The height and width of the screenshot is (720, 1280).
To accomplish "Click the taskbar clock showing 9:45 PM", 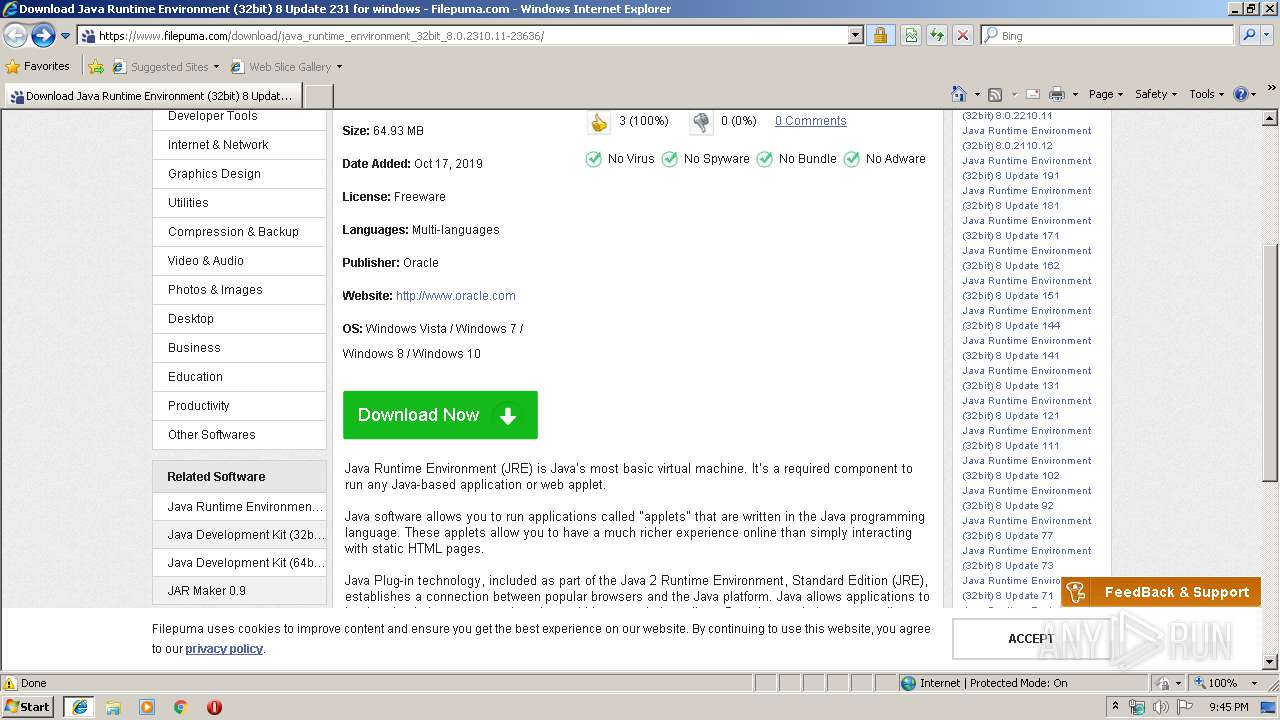I will coord(1228,707).
